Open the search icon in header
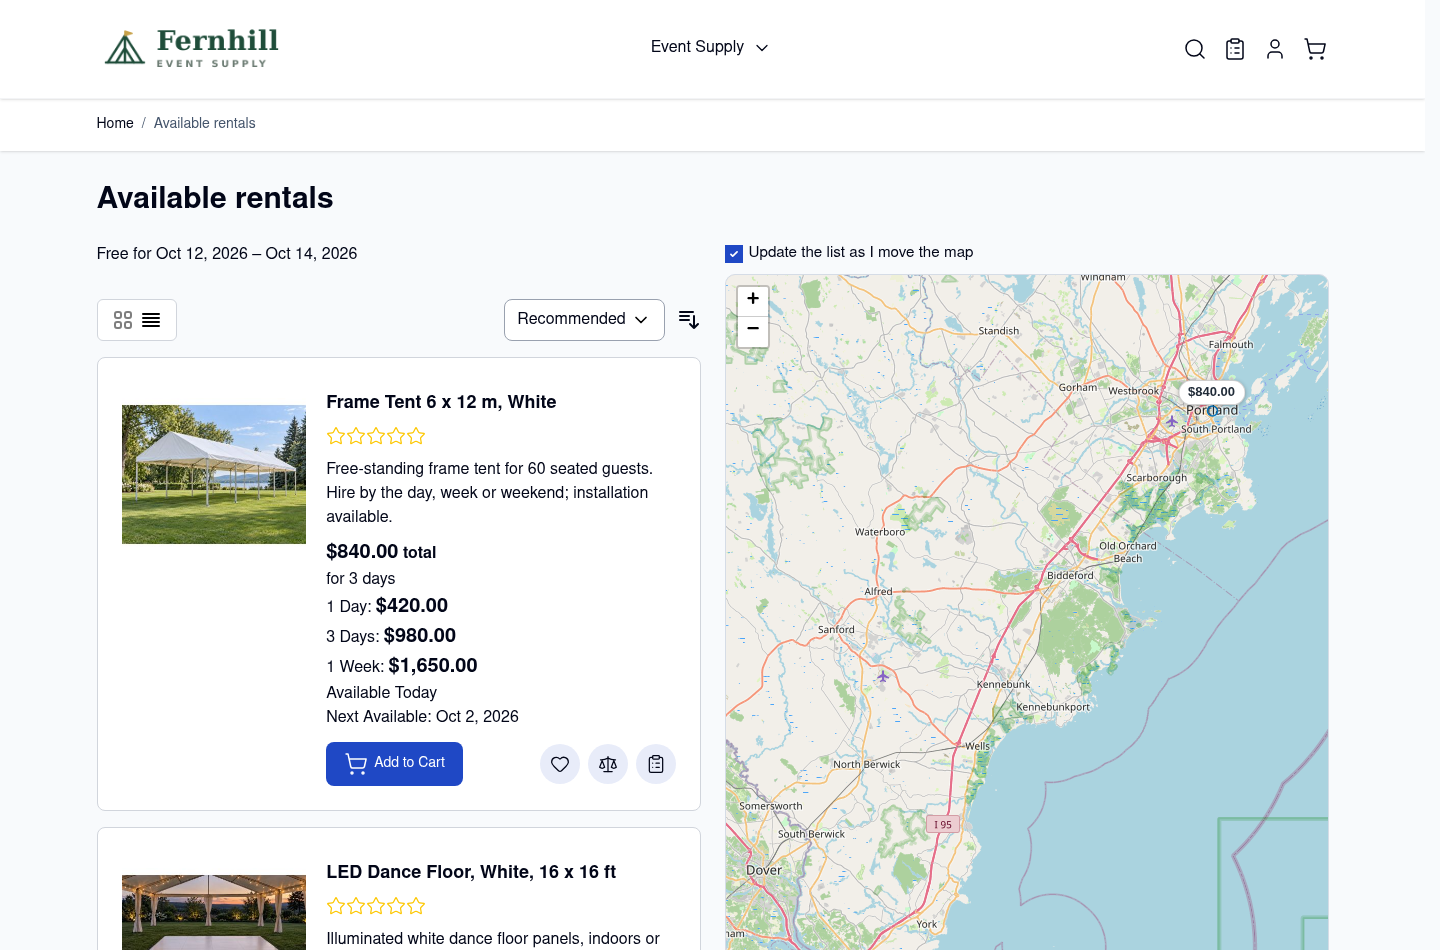 [x=1194, y=49]
